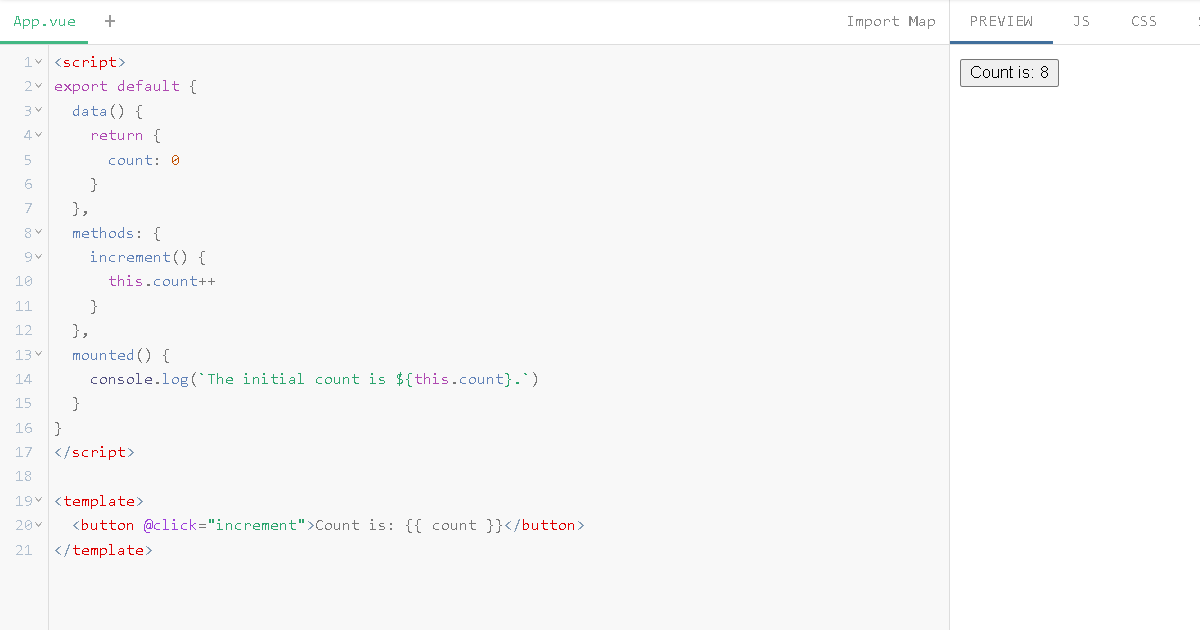Screen dimensions: 1200x630
Task: Add a new file with plus icon
Action: (x=110, y=20)
